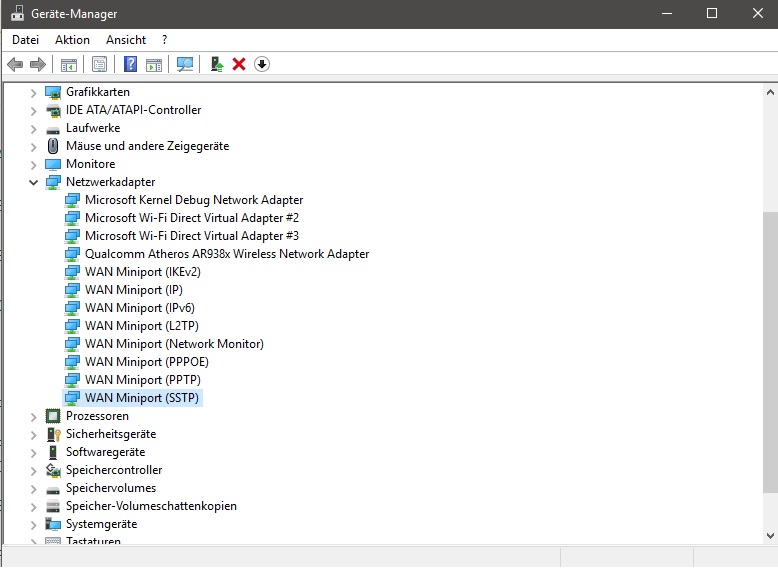Expand the Monitore node
This screenshot has height=569, width=778.
point(33,165)
